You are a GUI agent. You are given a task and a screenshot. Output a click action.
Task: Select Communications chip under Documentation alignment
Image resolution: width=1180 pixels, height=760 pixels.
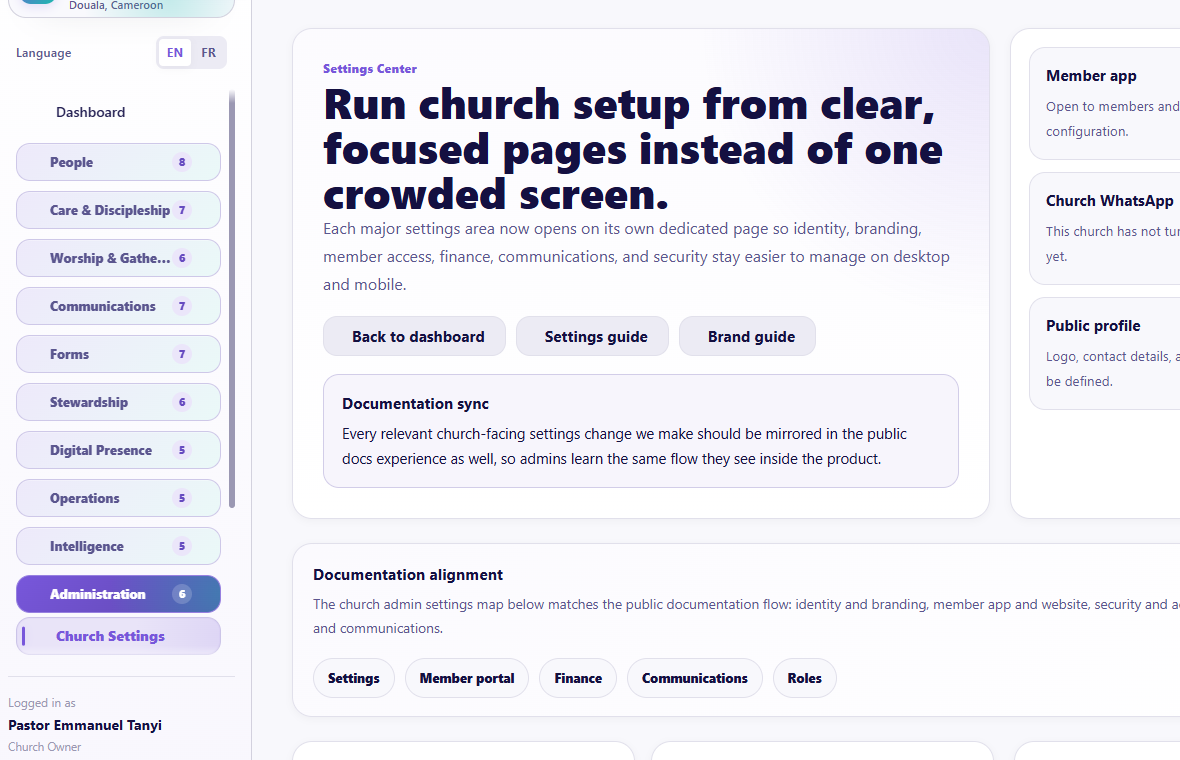point(695,678)
